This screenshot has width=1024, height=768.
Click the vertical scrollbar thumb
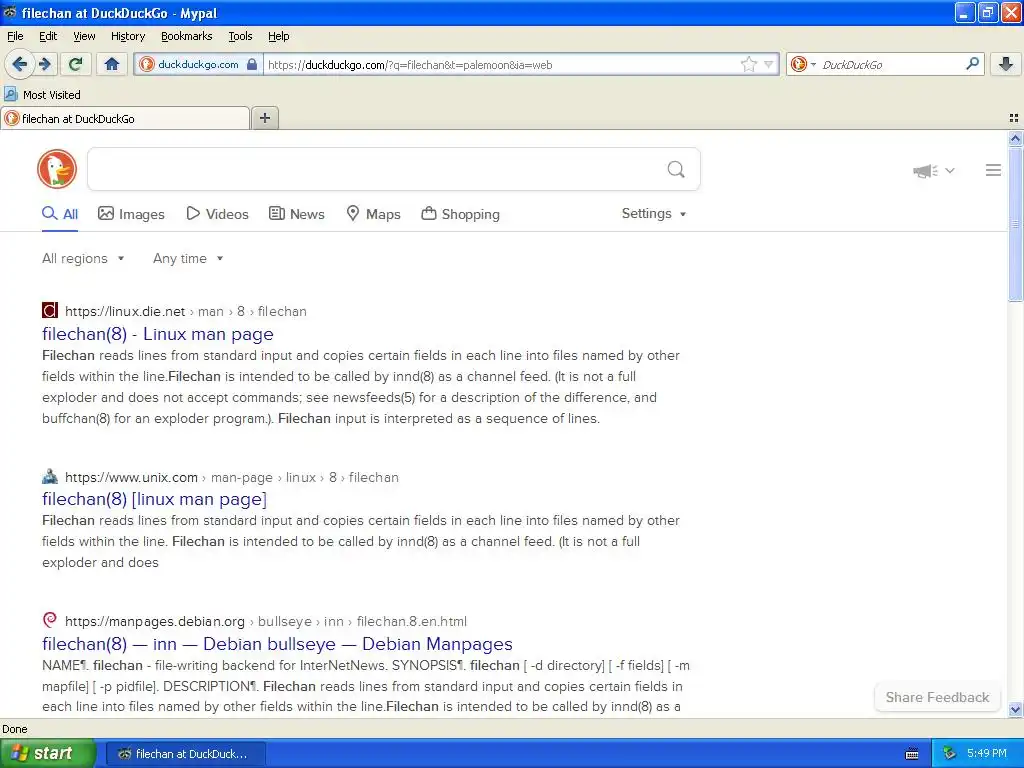click(1015, 224)
